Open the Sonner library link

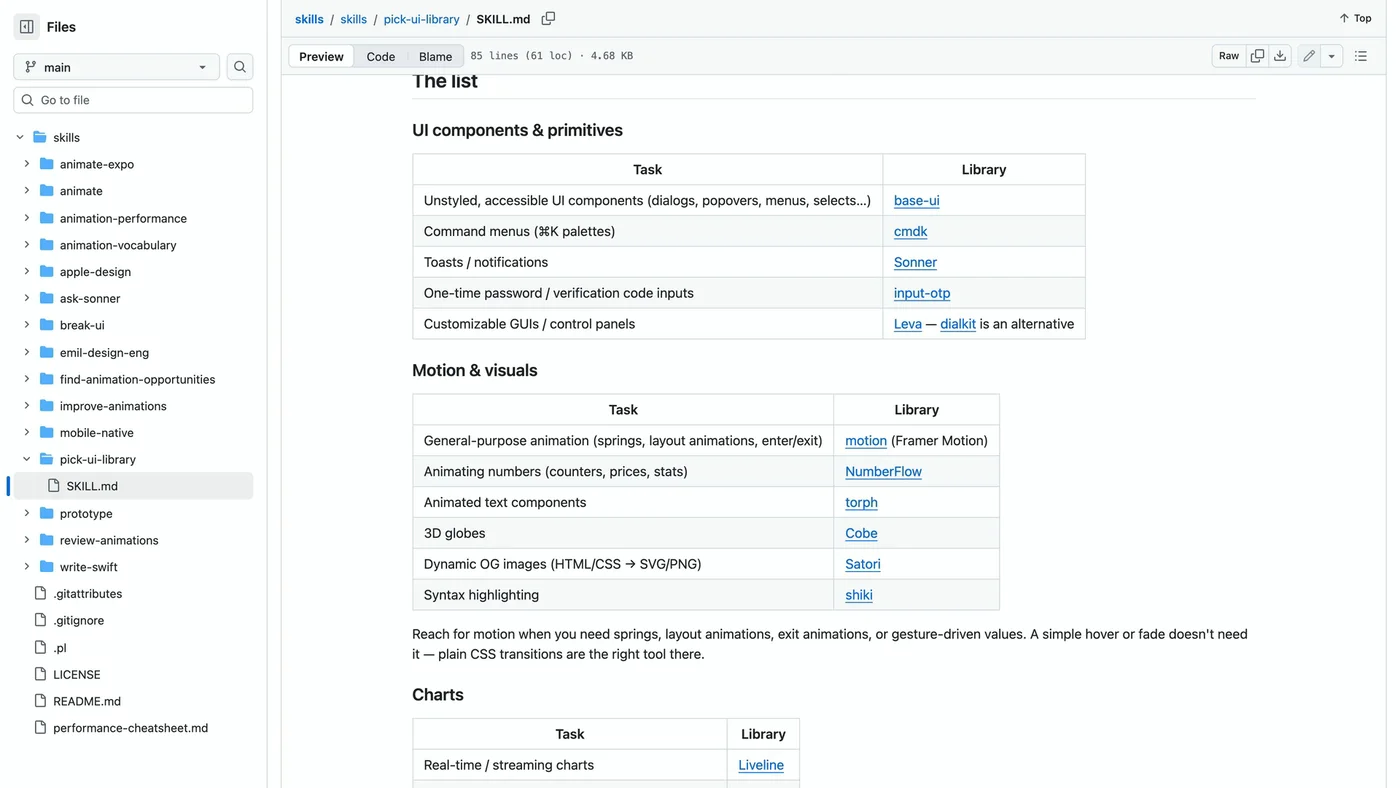tap(915, 262)
